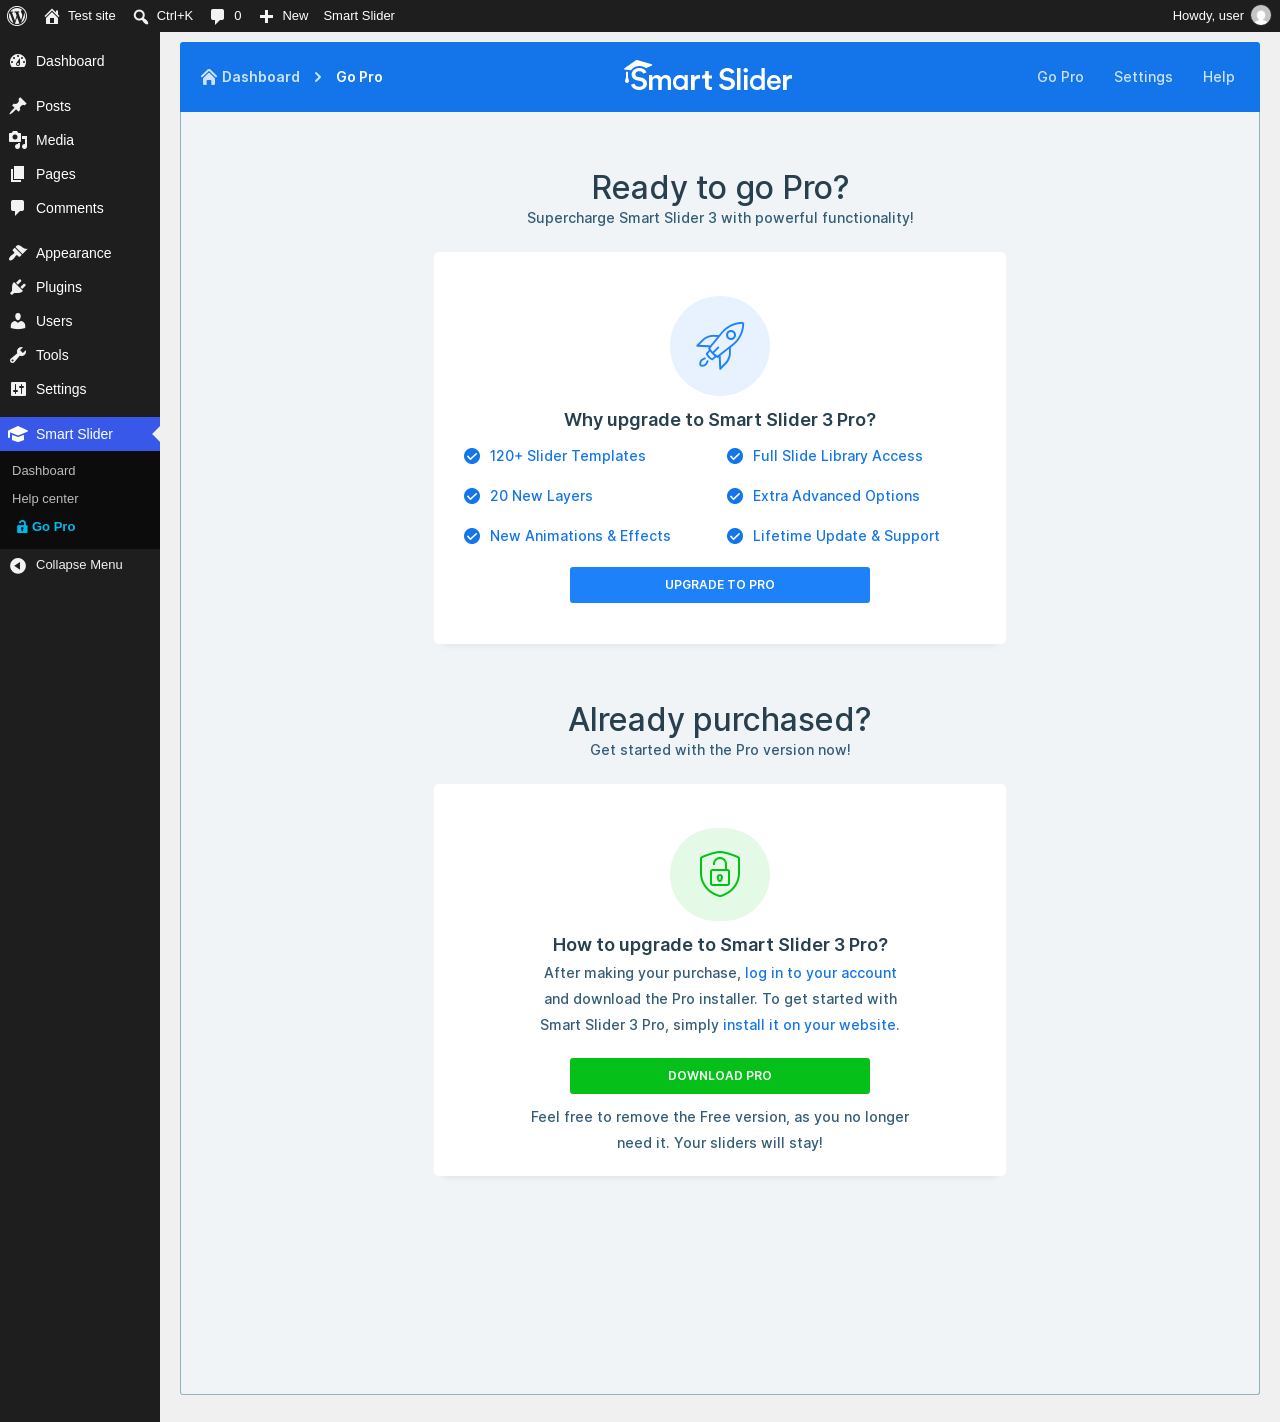Follow the 'install it on your website' link
The width and height of the screenshot is (1280, 1422).
point(809,1025)
